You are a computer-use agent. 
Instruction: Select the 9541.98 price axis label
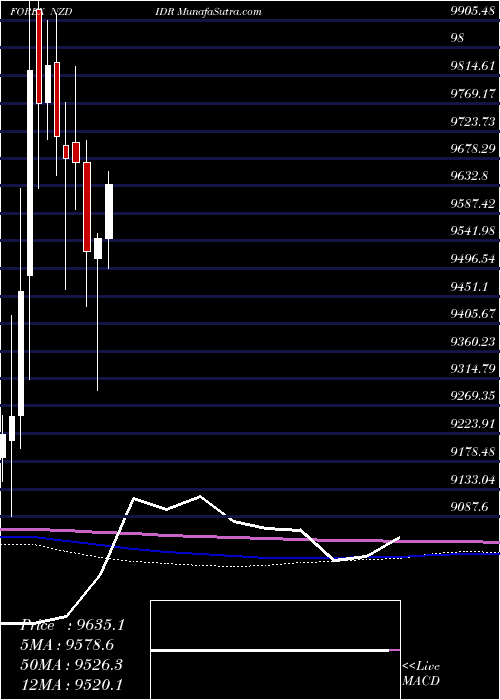click(x=473, y=230)
